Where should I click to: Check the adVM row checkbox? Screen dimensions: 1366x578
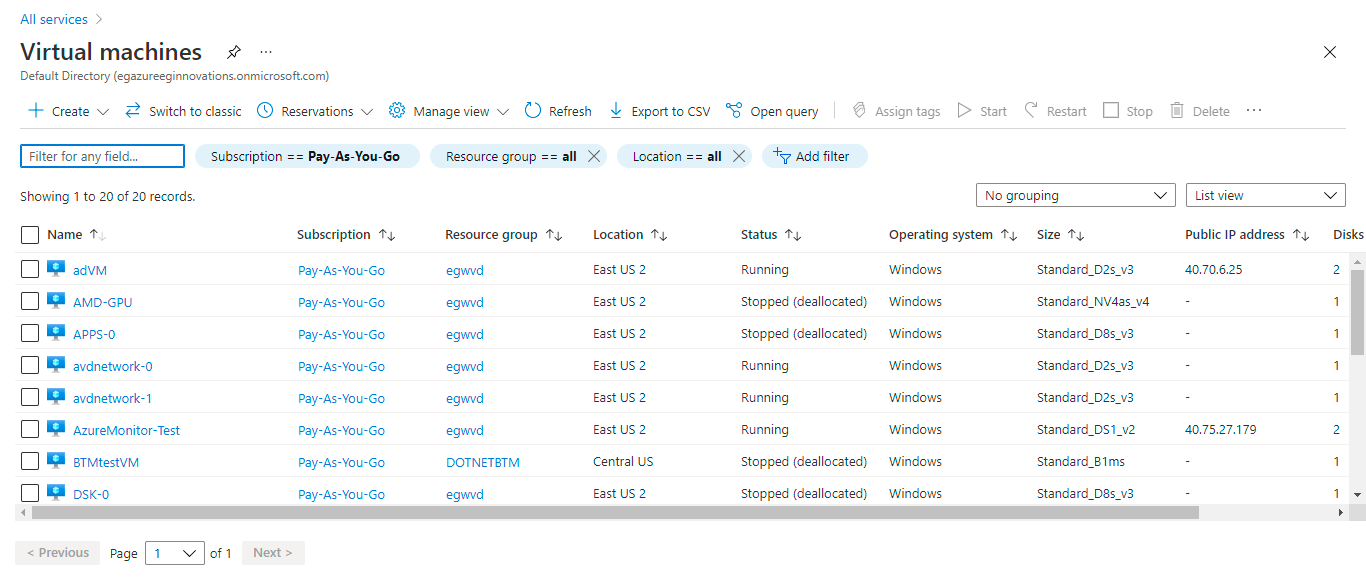(x=30, y=269)
